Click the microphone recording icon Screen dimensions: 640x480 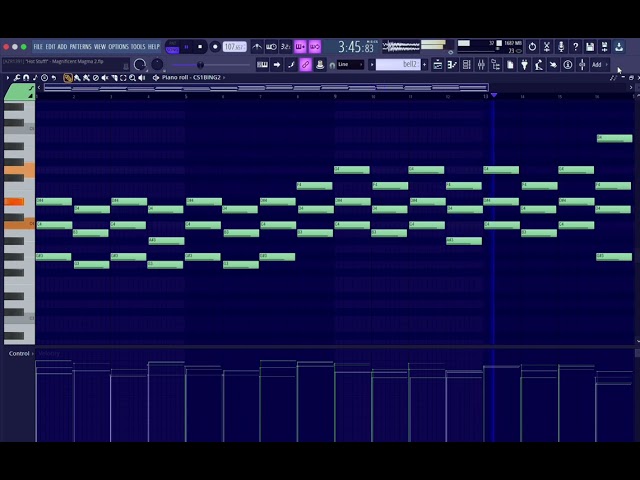pos(561,47)
